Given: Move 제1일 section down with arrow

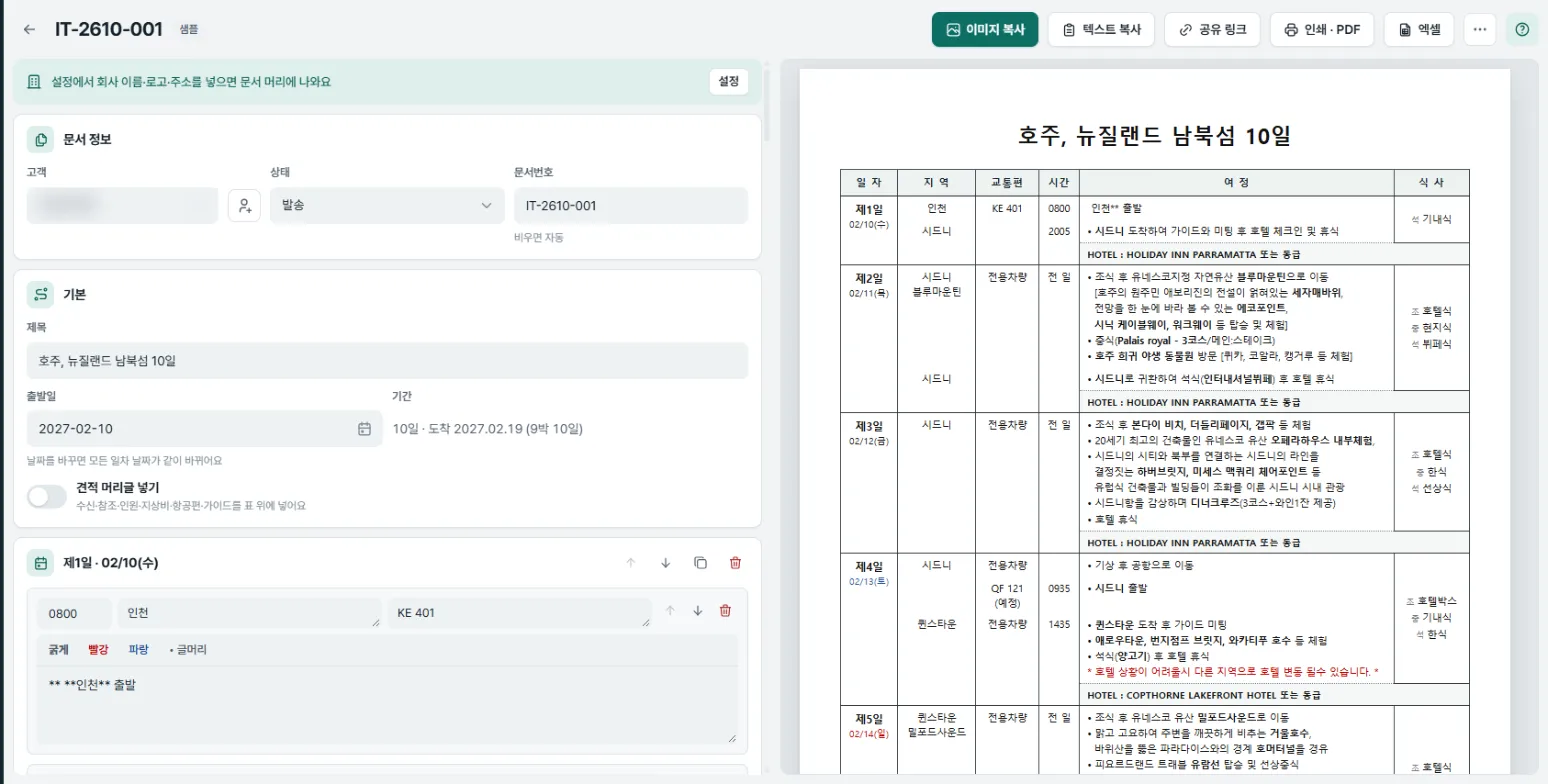Looking at the screenshot, I should [665, 563].
